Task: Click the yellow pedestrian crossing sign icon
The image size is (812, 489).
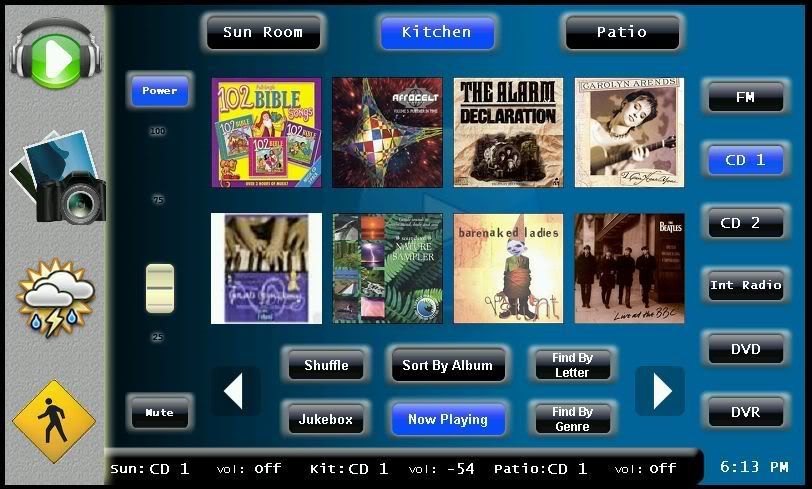Action: click(x=54, y=420)
